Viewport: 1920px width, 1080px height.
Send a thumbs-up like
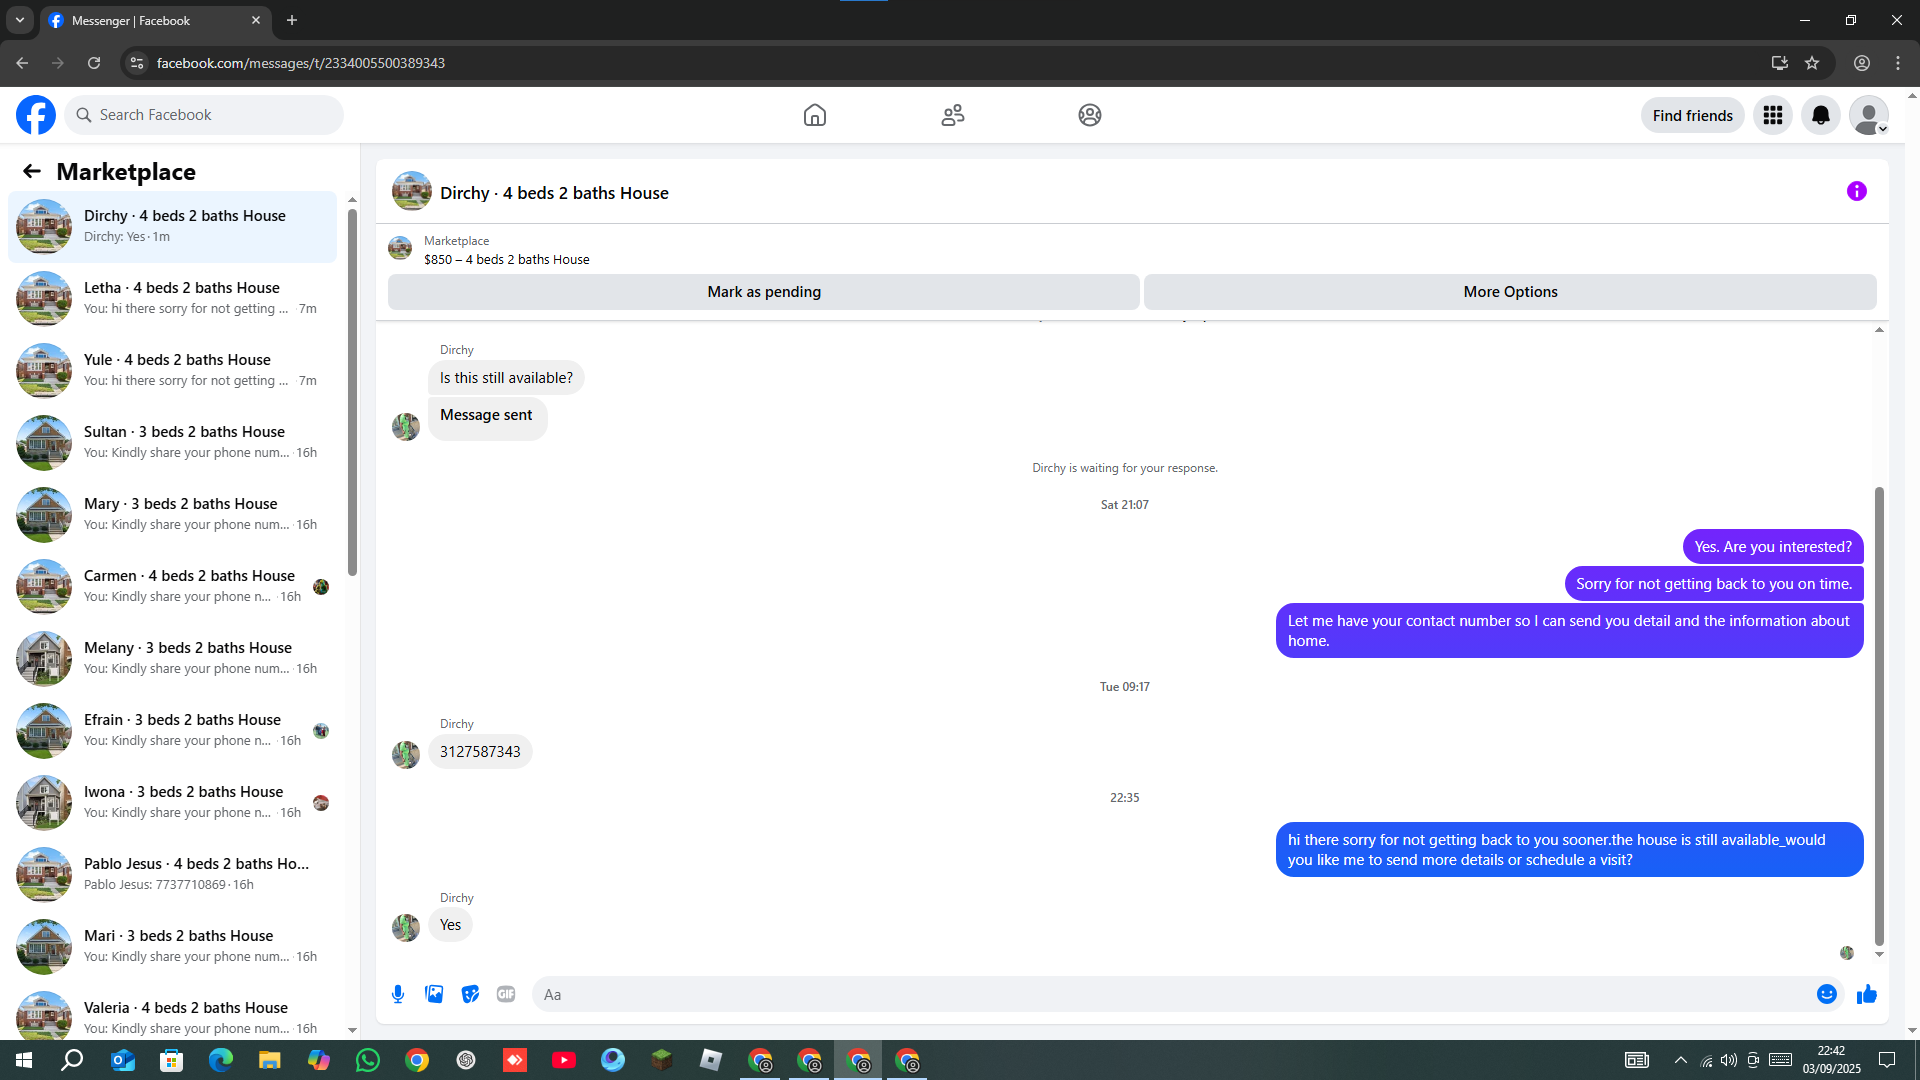tap(1867, 994)
